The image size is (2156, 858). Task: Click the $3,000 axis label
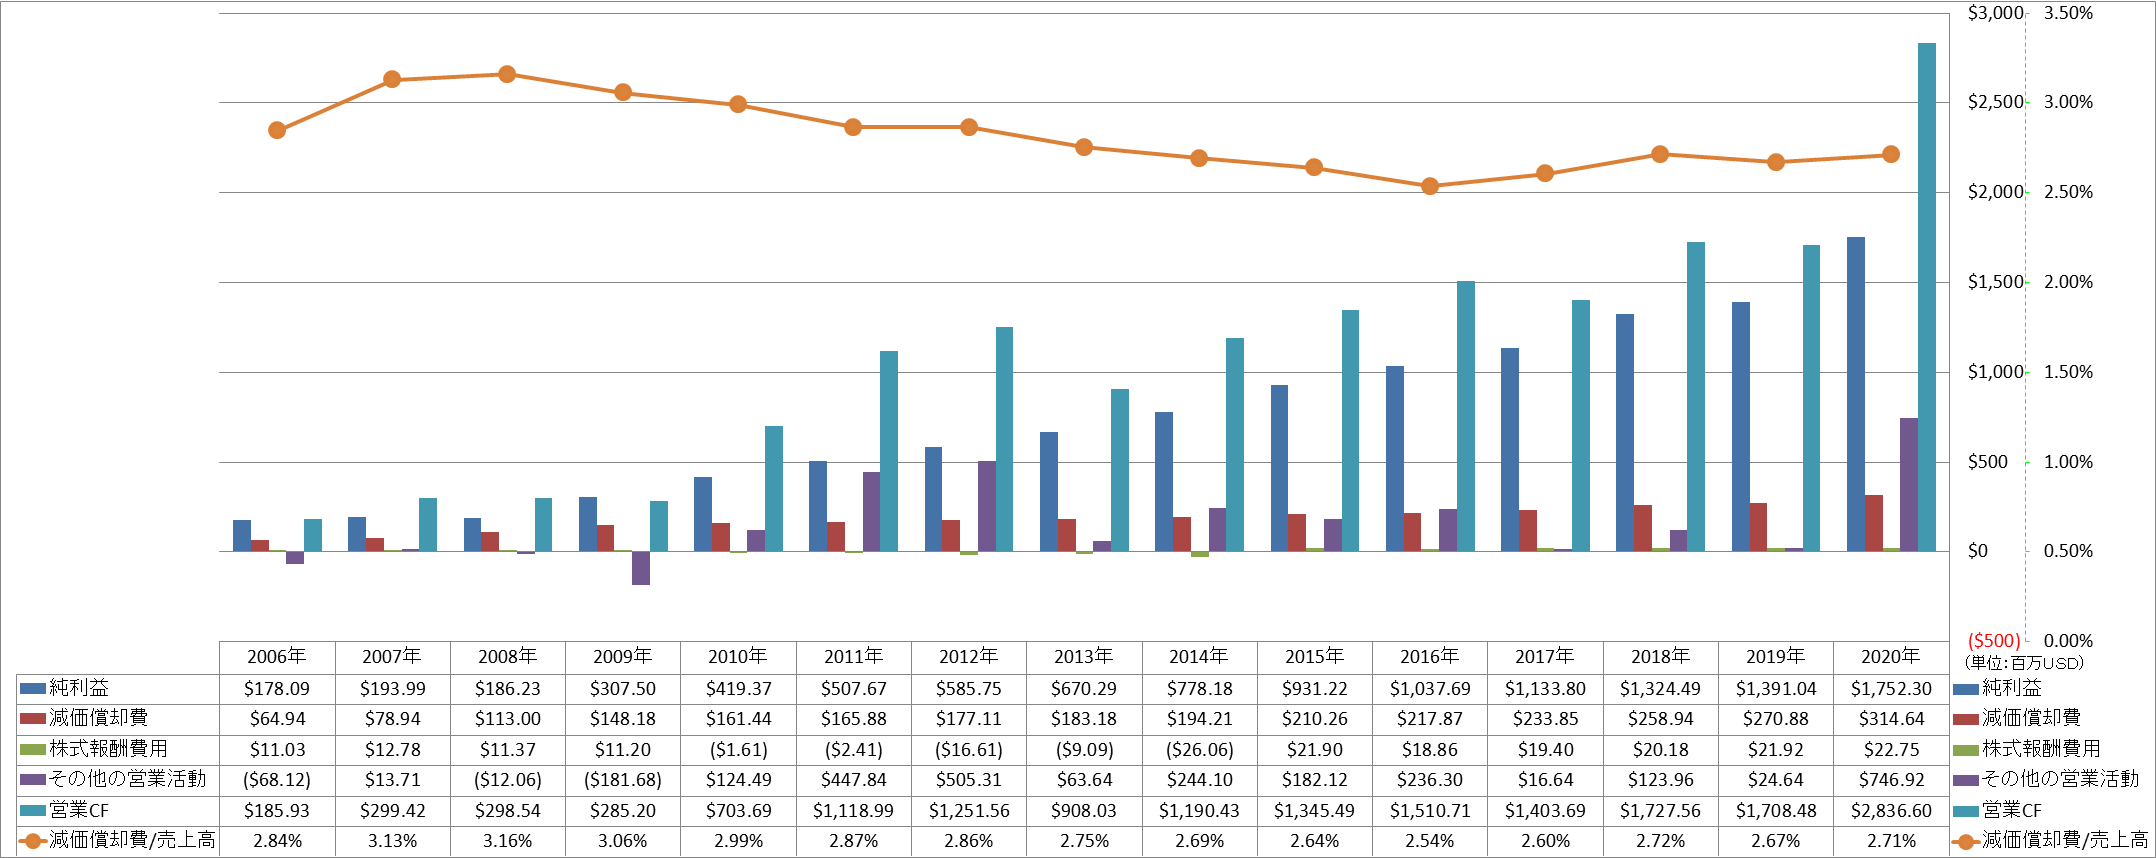coord(1995,13)
